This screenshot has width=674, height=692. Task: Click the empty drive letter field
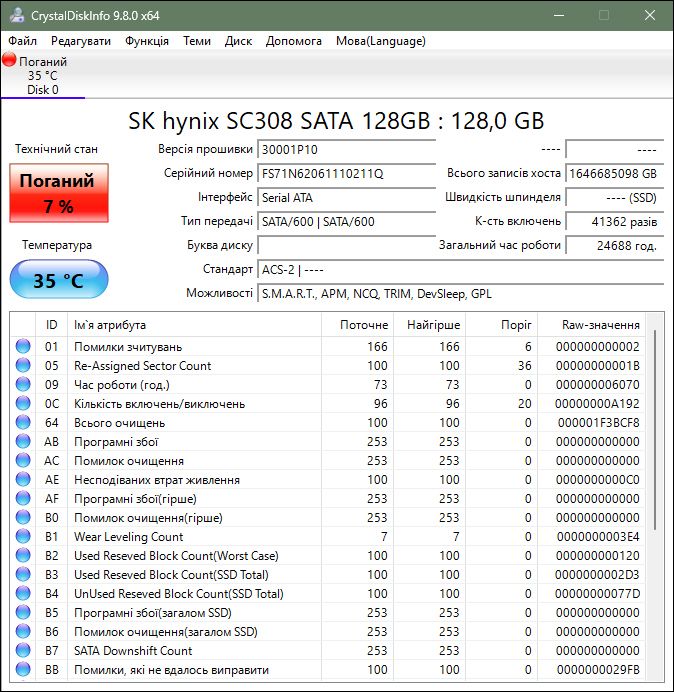pos(346,245)
